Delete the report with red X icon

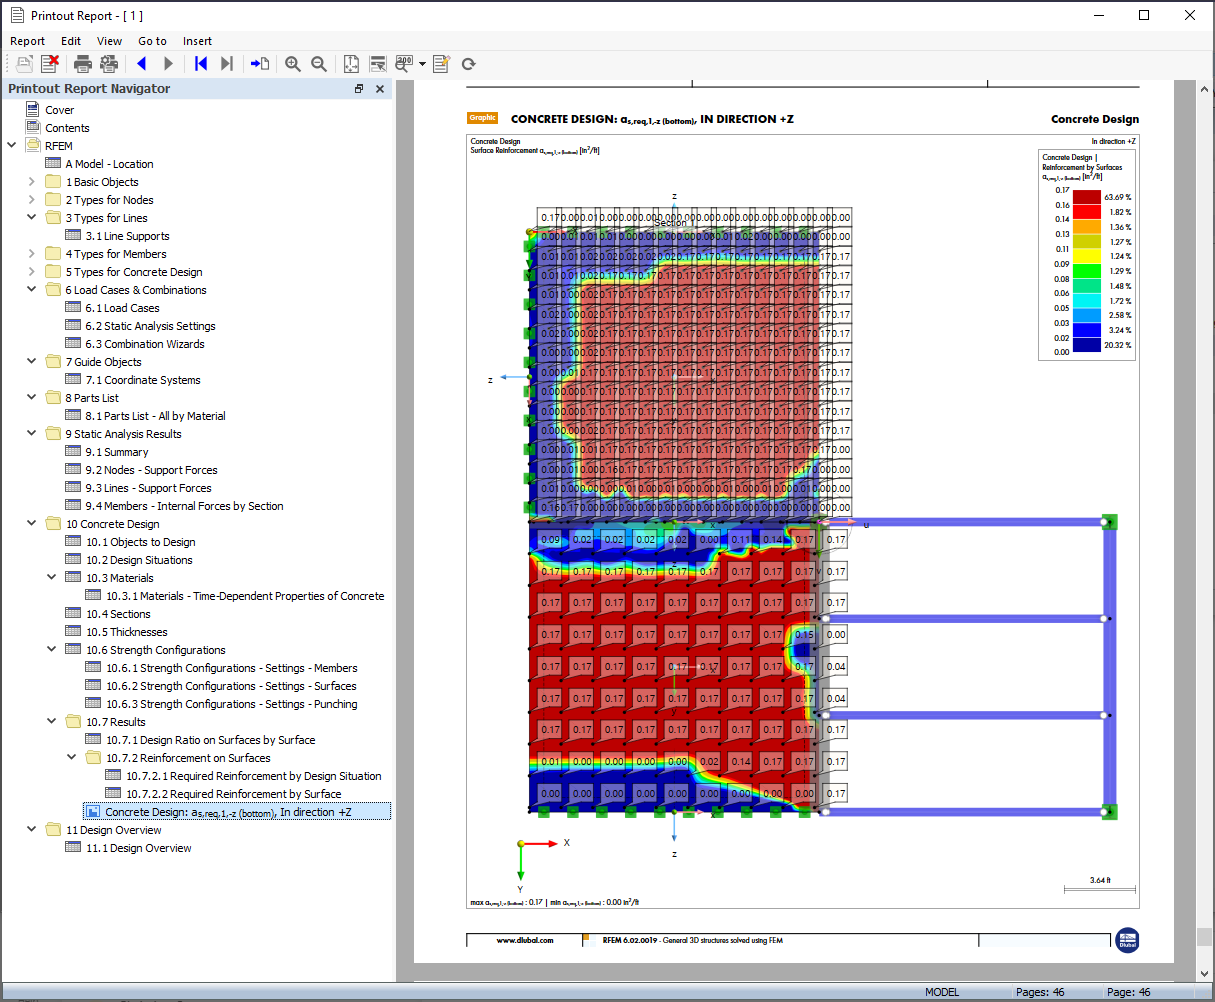click(49, 64)
